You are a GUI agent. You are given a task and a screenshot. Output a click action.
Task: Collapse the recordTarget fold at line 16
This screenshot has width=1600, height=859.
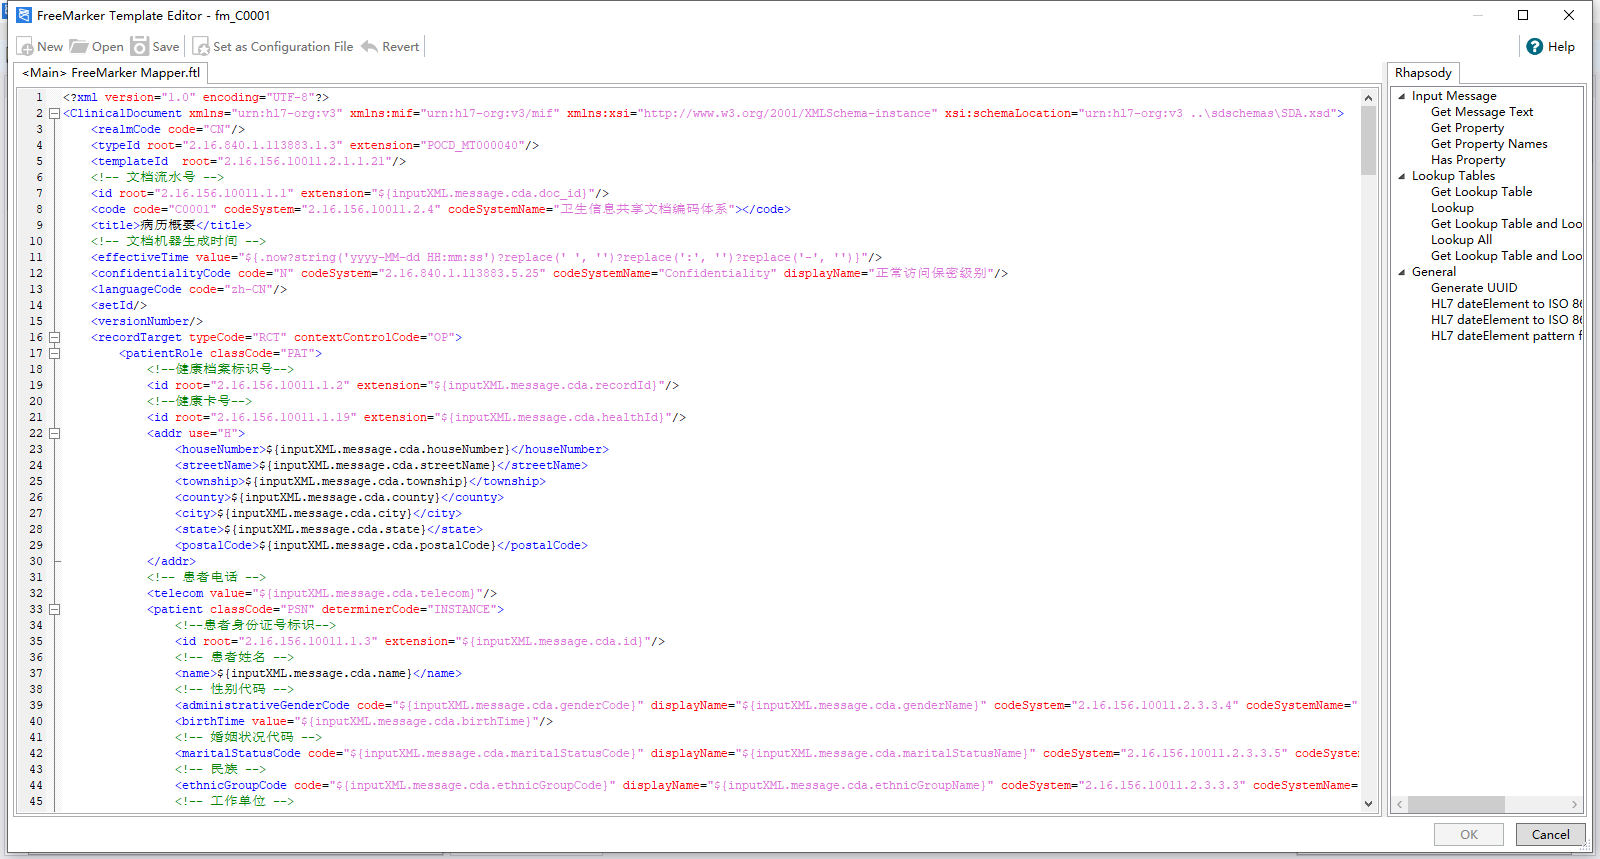55,337
